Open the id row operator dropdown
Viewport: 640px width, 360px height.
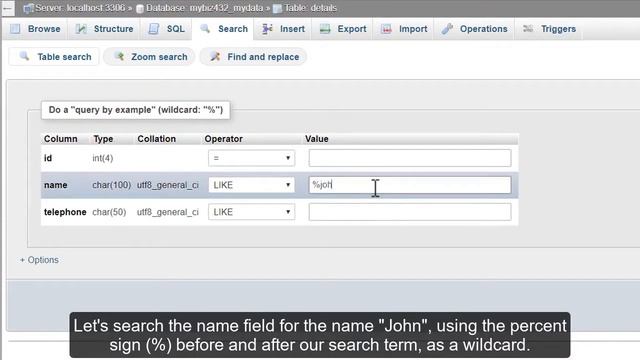(251, 158)
